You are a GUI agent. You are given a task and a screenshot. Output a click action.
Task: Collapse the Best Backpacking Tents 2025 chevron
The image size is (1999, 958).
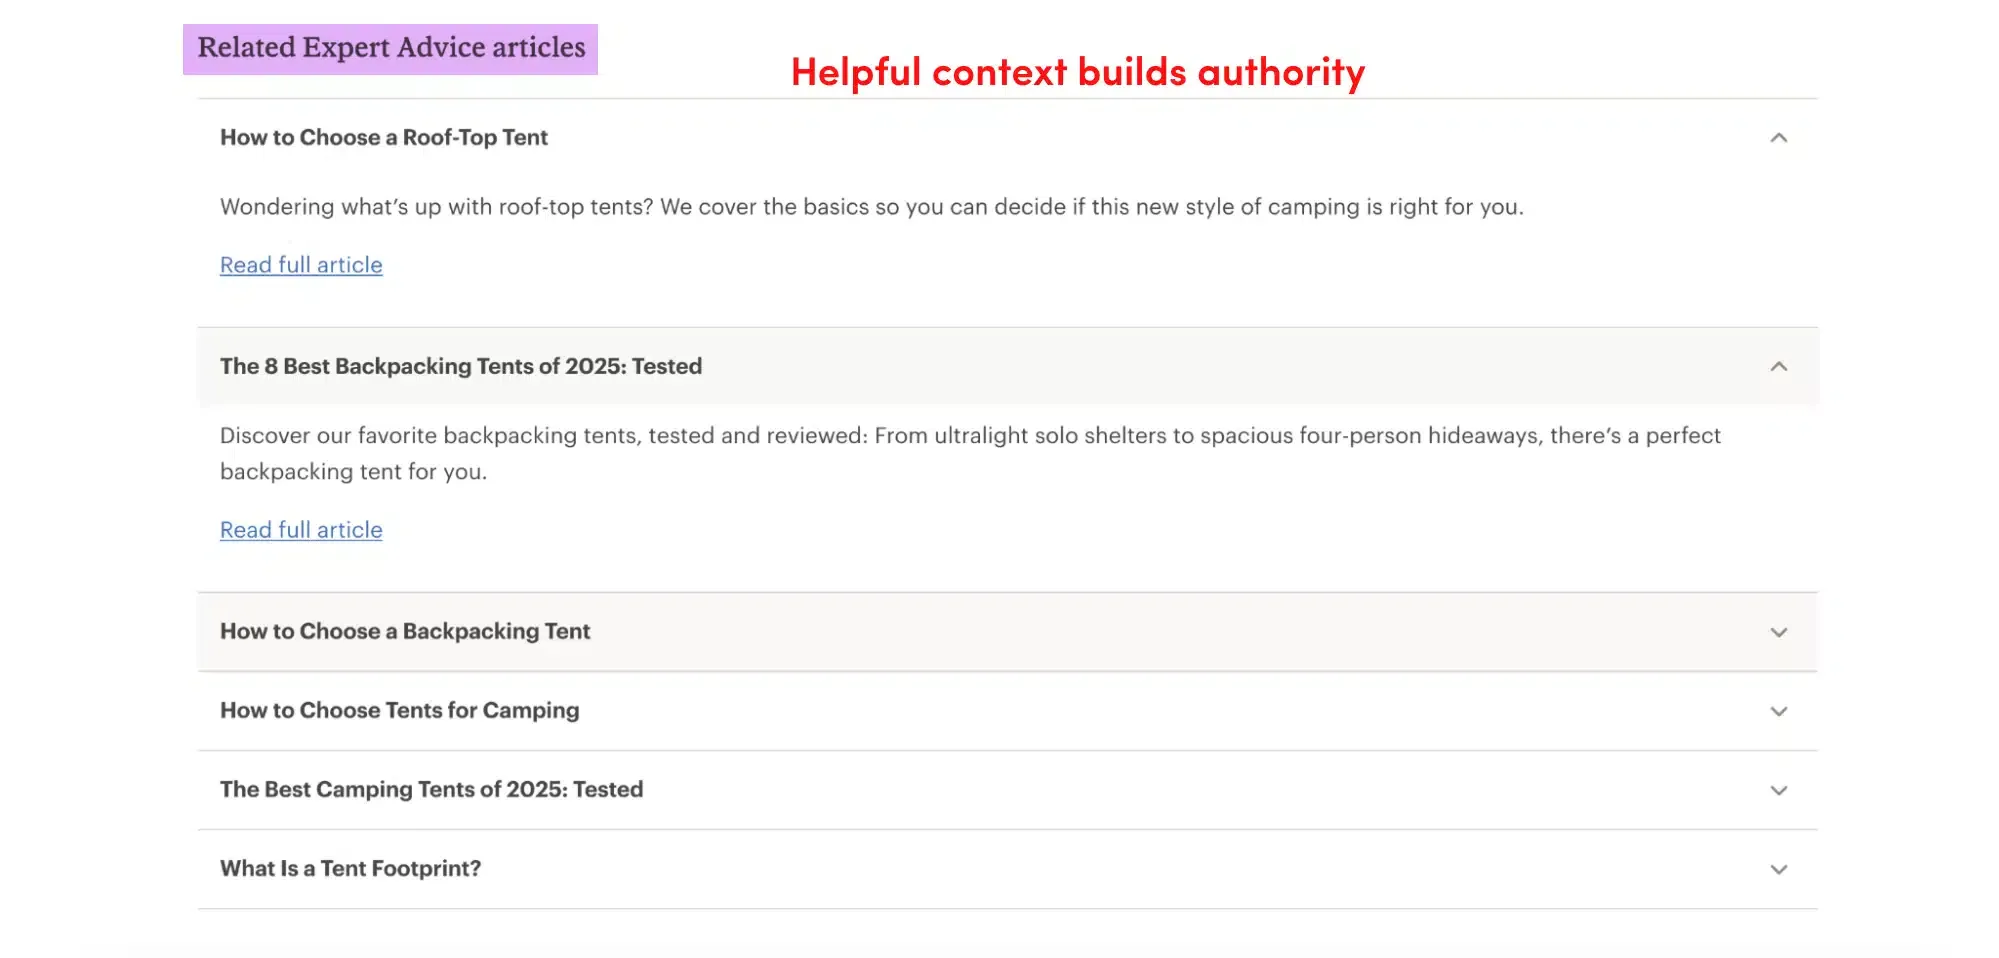click(1779, 367)
